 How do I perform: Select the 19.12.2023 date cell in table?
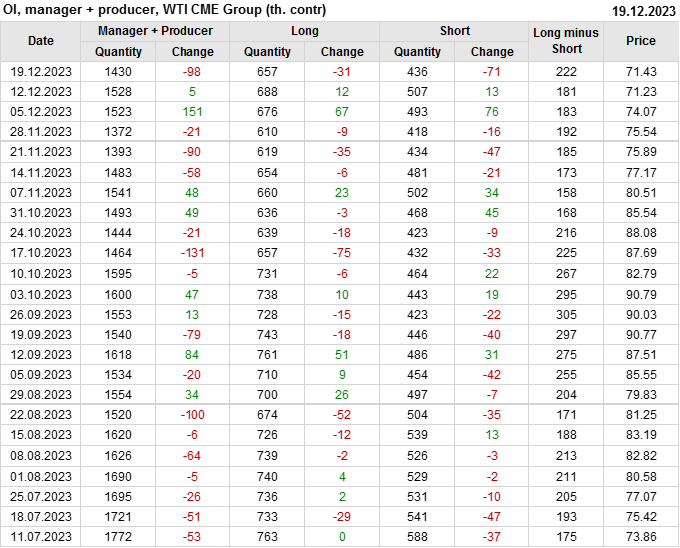(x=41, y=72)
